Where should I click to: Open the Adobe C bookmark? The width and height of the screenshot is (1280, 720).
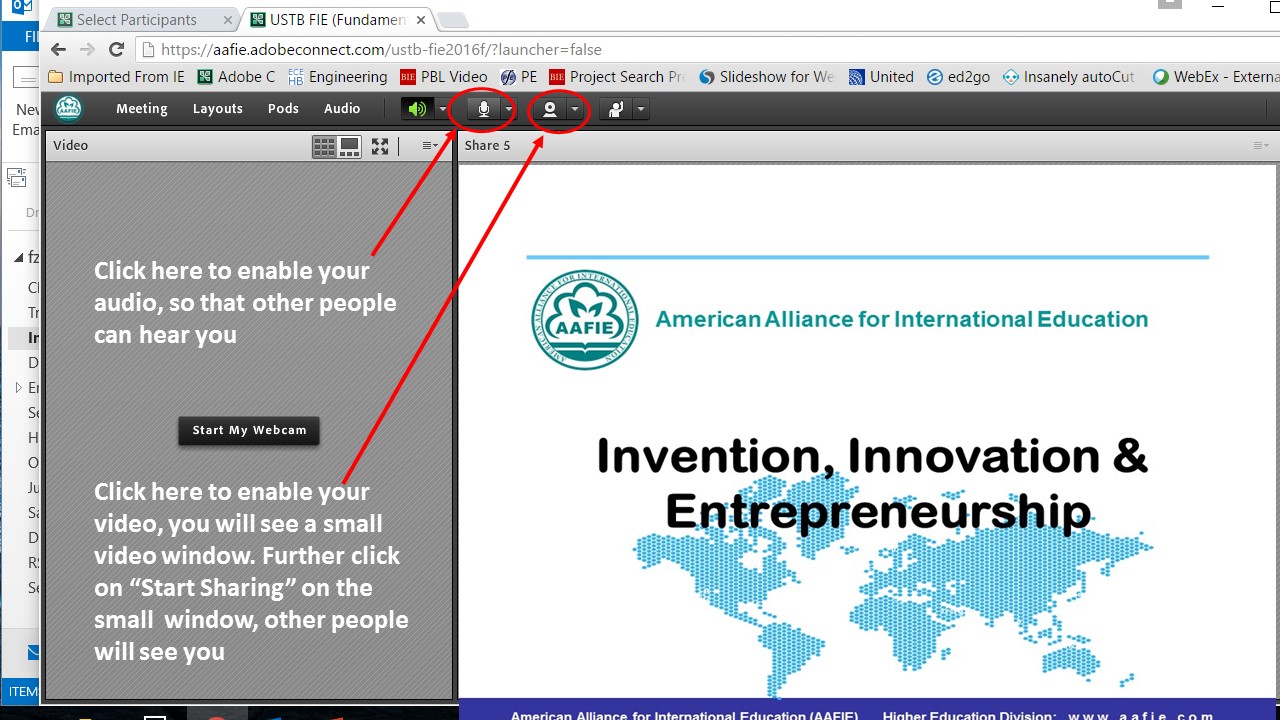(x=237, y=77)
